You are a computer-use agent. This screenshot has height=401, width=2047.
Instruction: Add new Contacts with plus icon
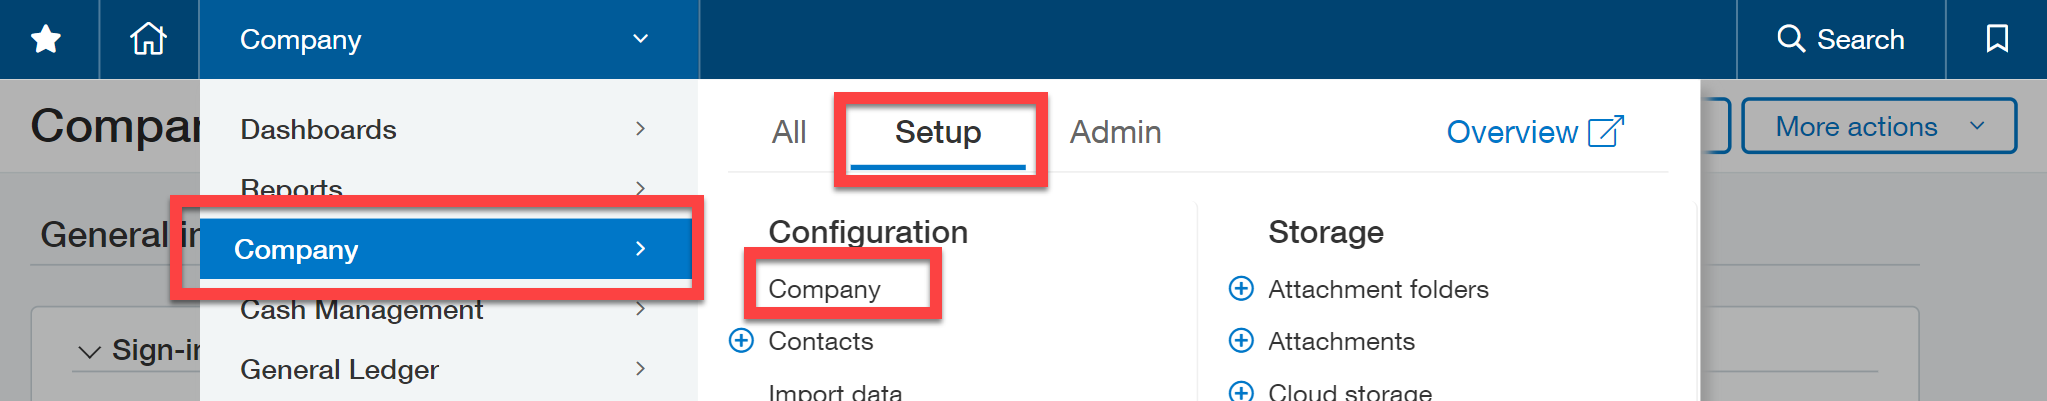(x=741, y=341)
